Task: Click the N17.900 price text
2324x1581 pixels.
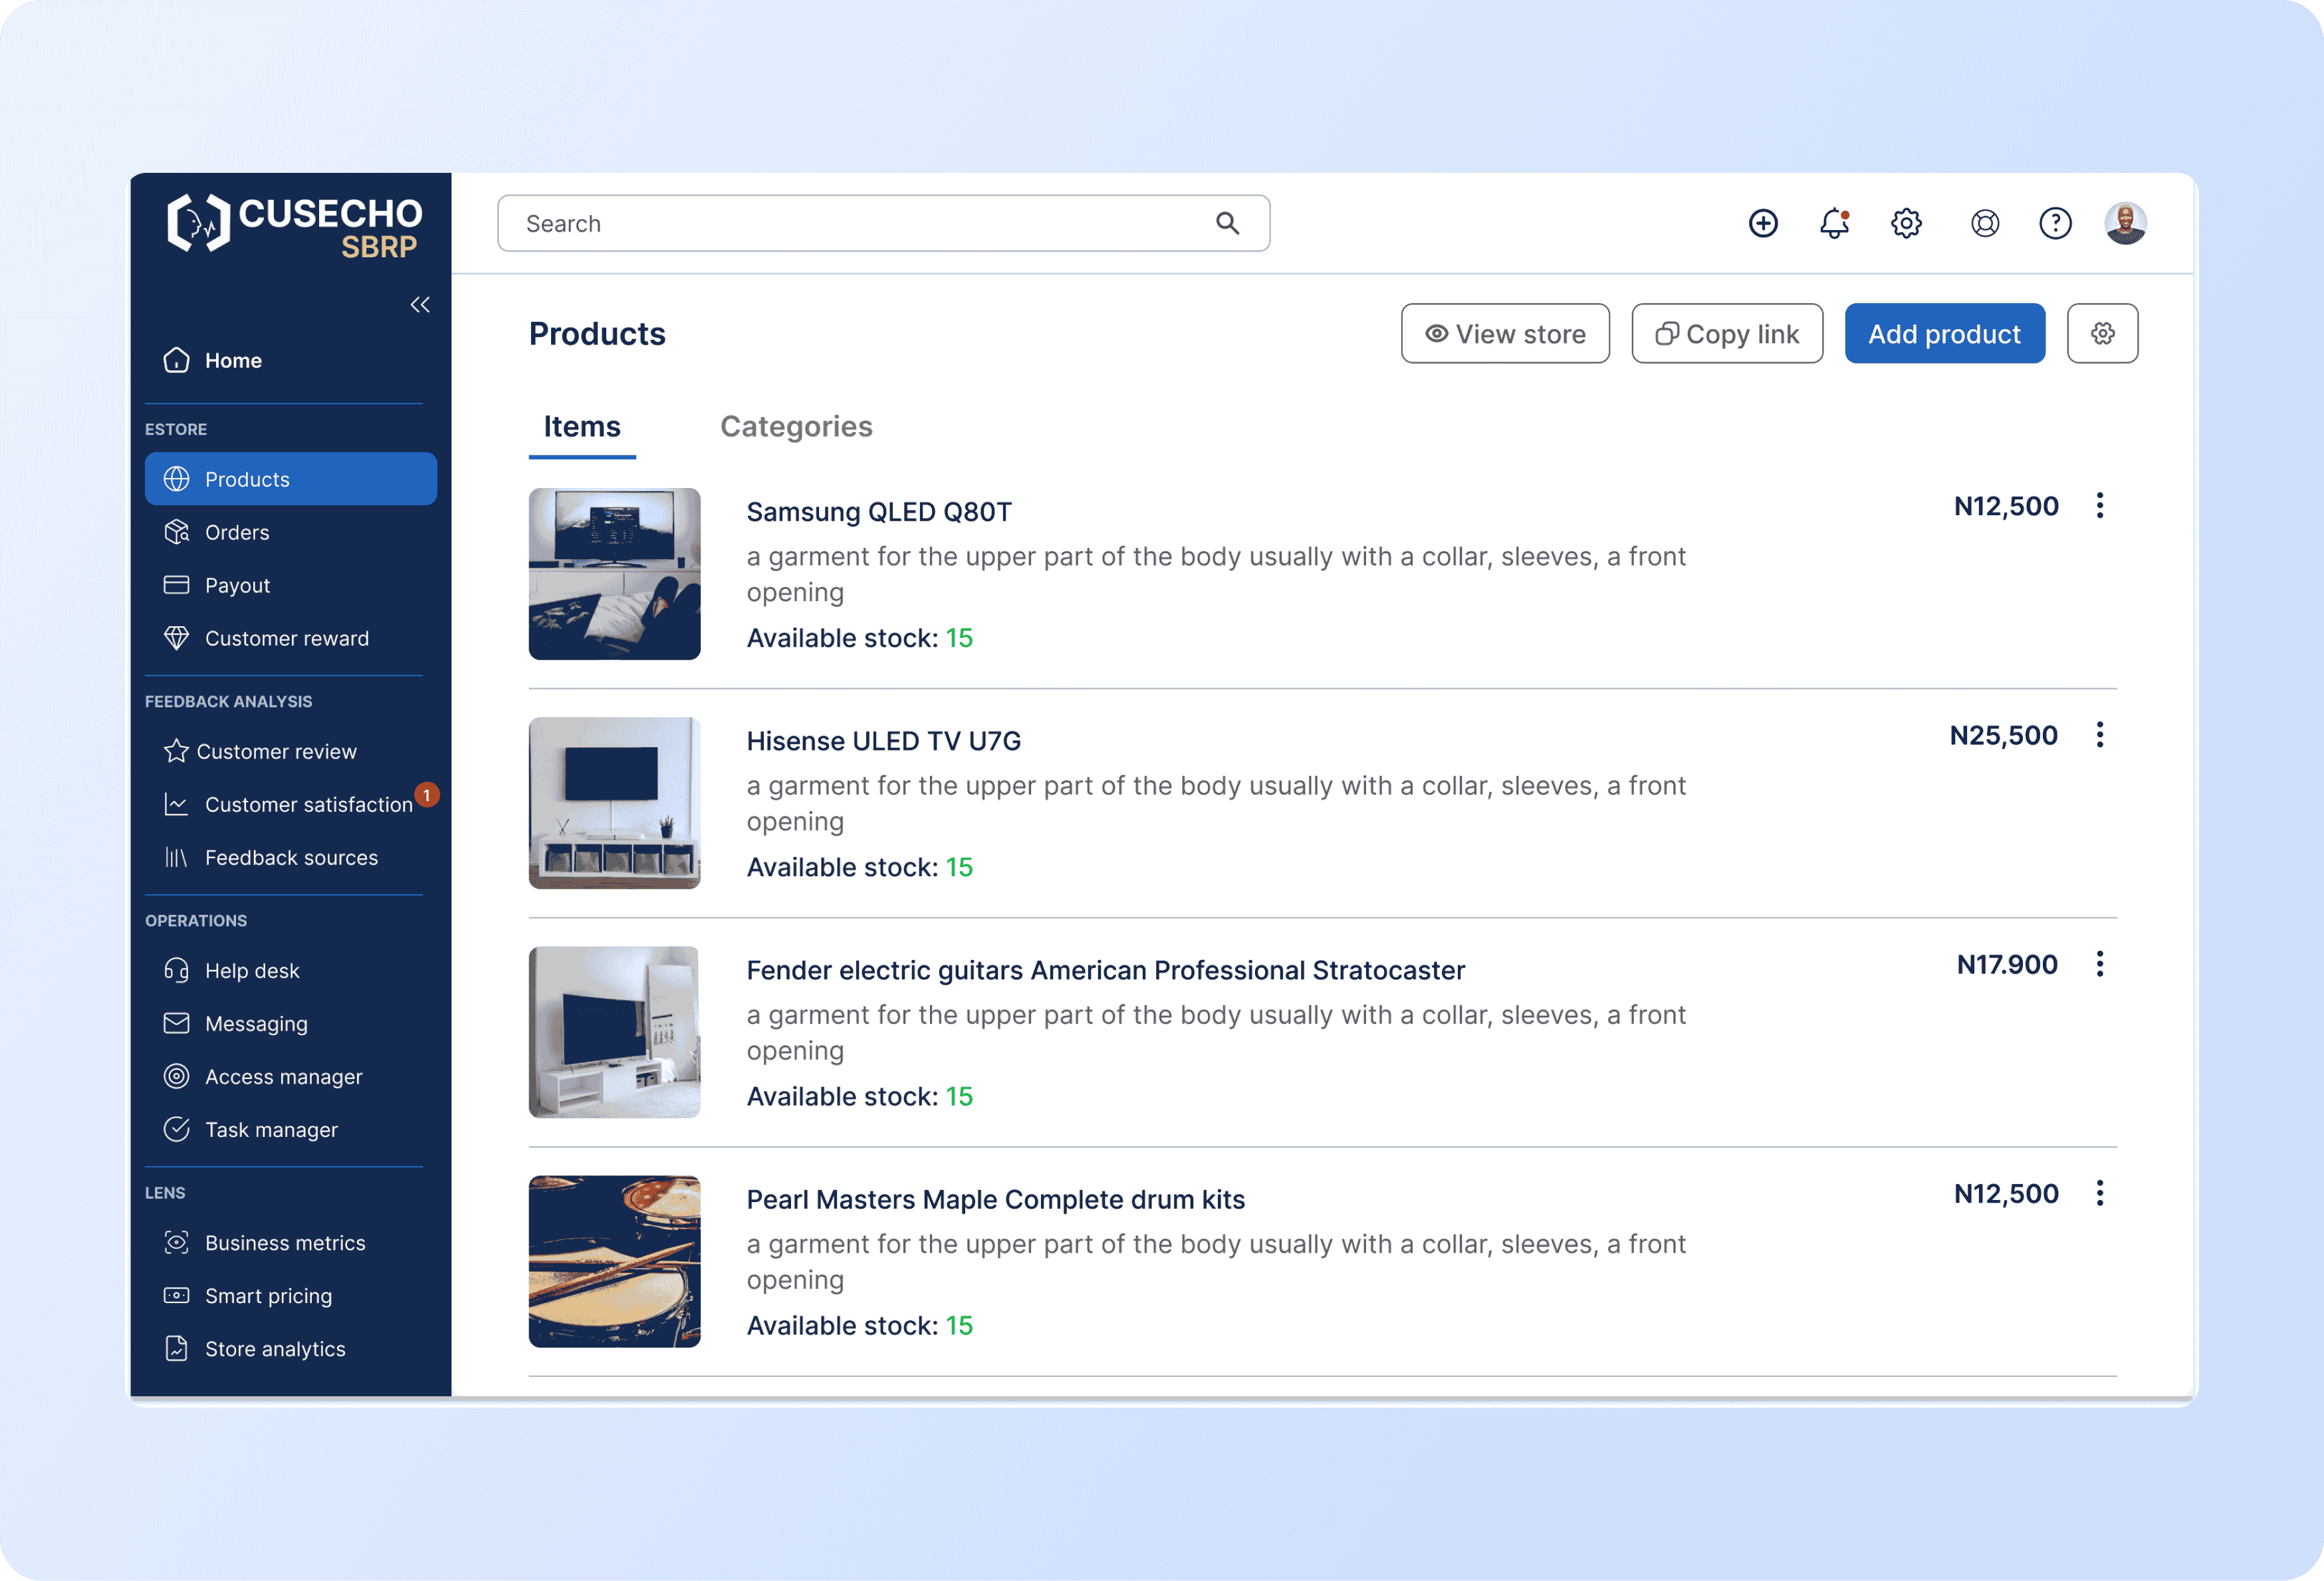Action: (2007, 965)
